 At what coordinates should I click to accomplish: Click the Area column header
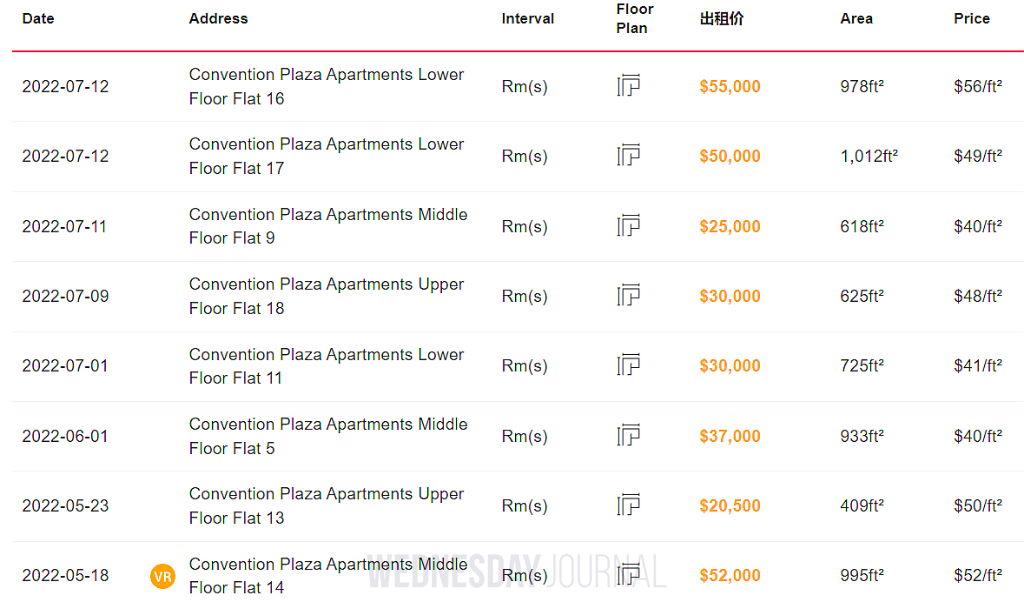coord(856,18)
